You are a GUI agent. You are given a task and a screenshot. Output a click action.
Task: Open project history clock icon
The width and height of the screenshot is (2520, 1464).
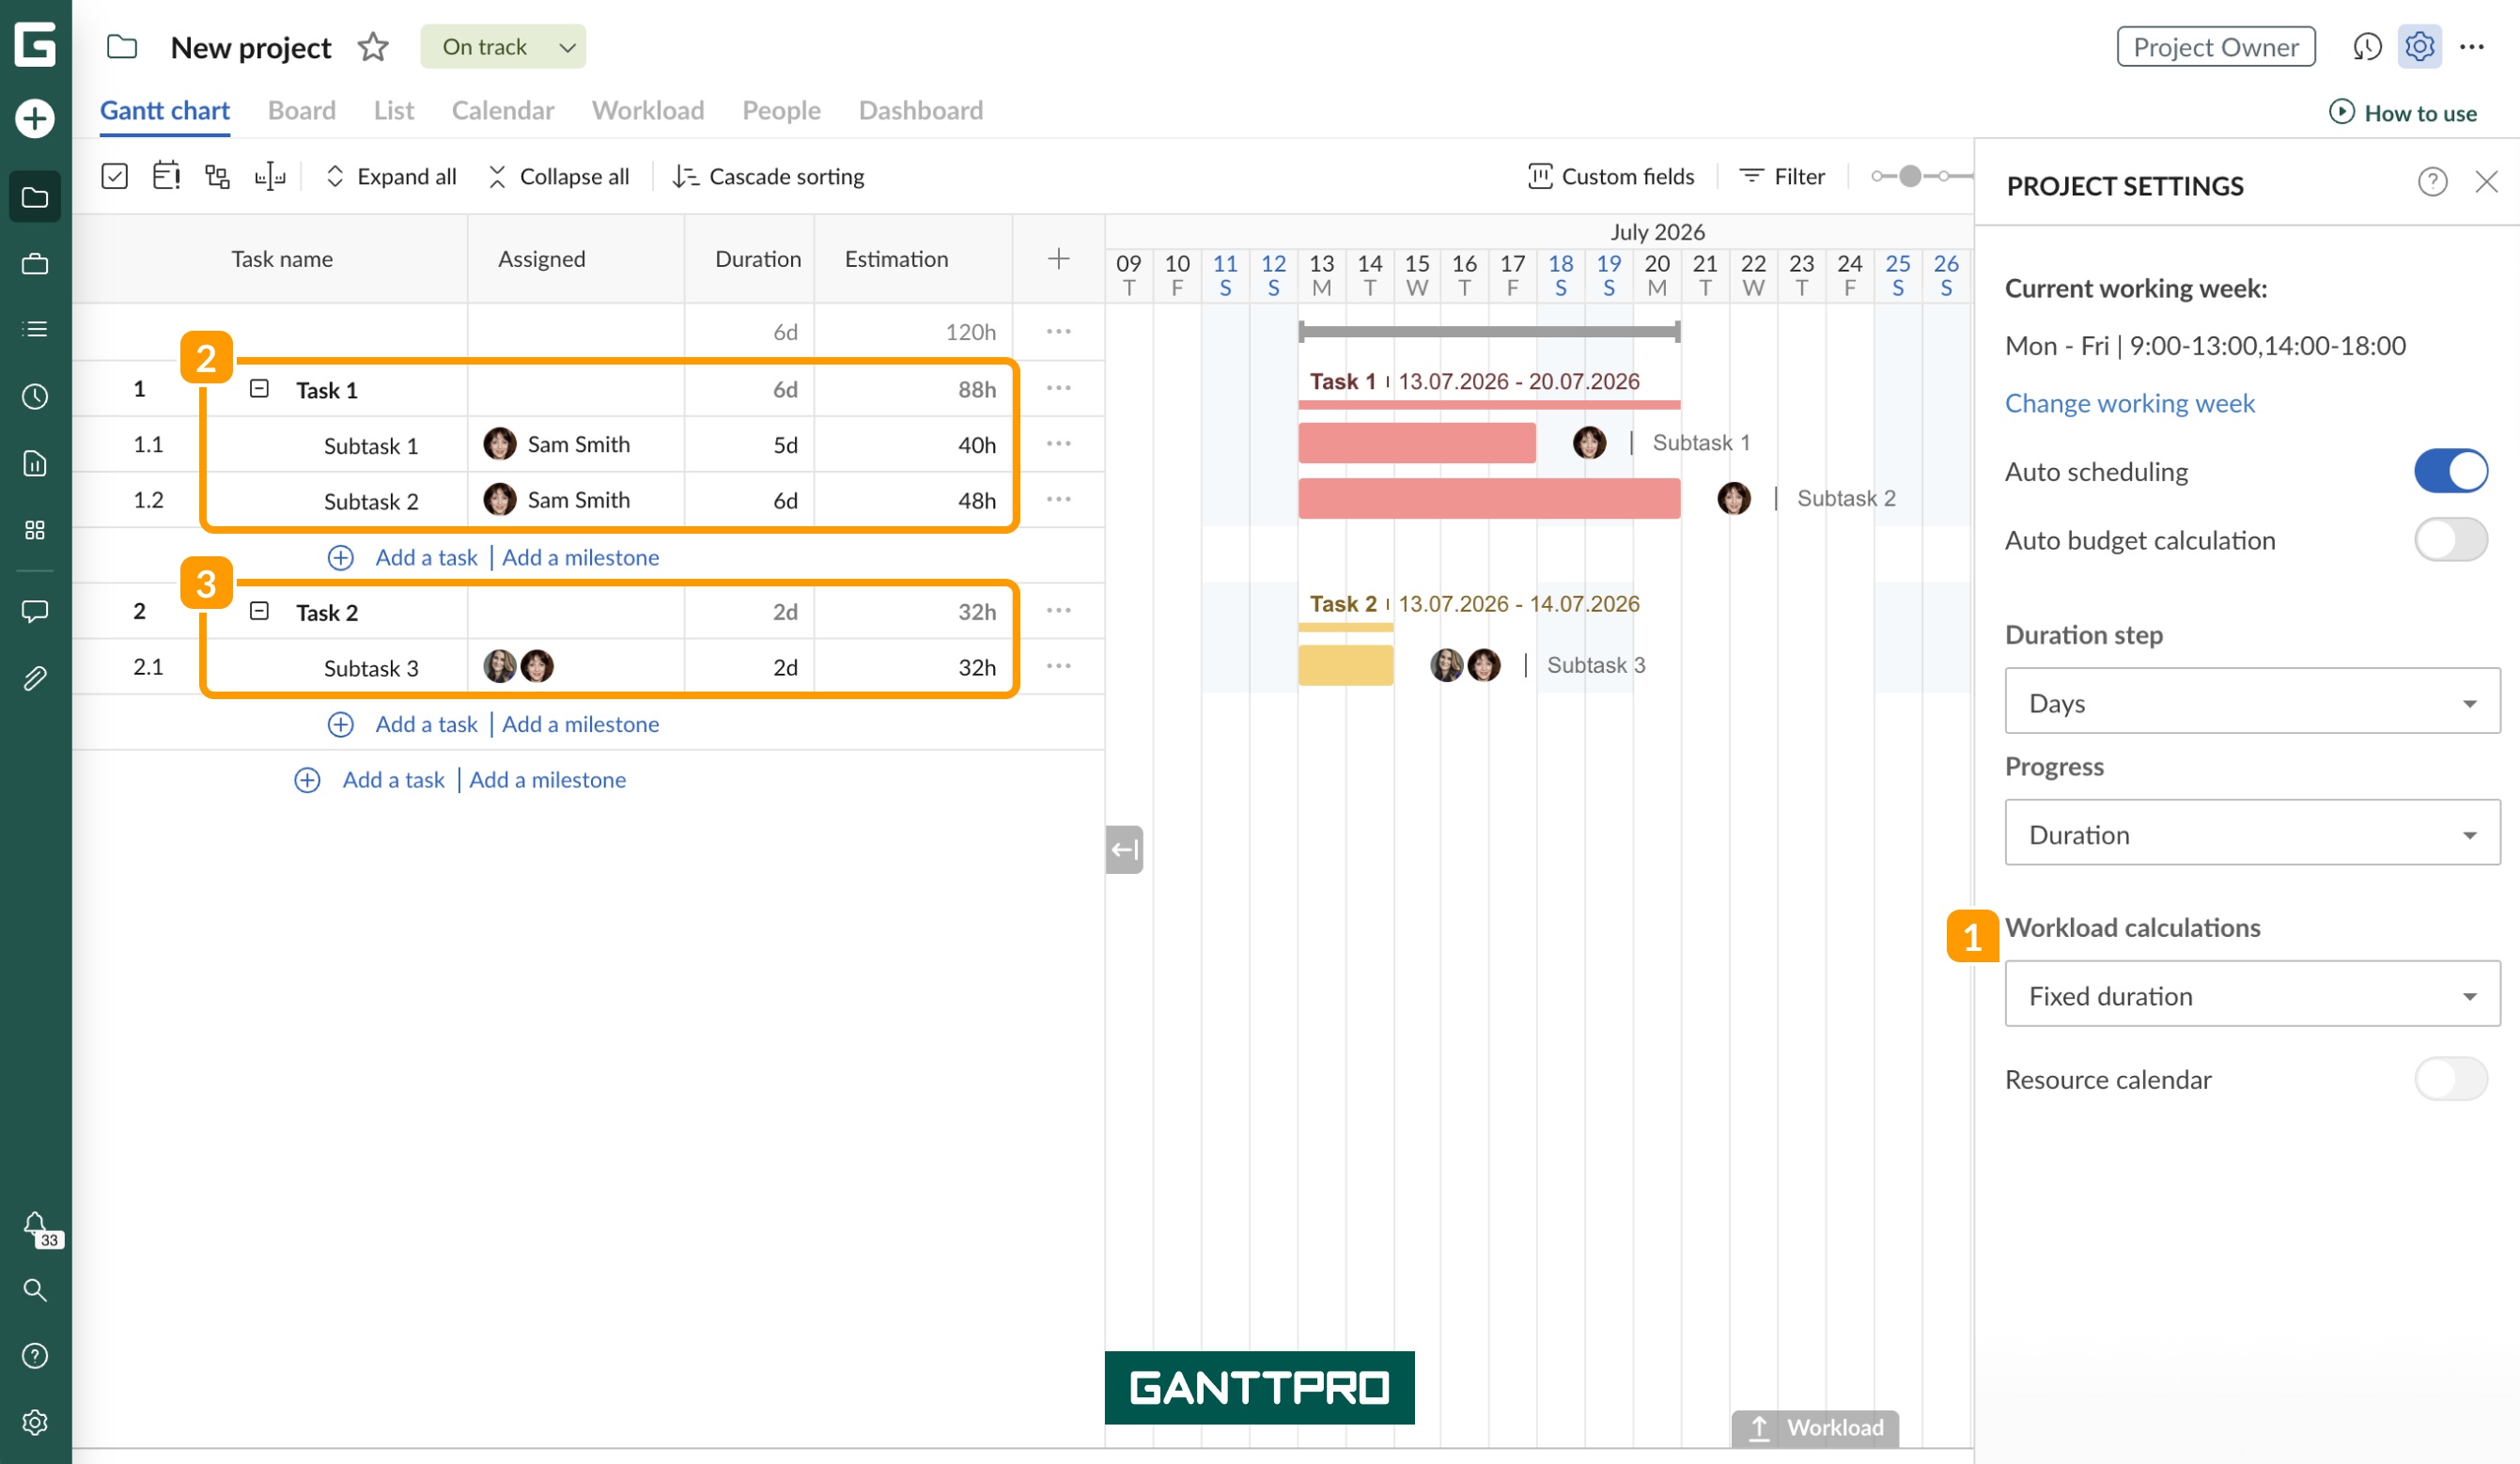coord(2367,47)
